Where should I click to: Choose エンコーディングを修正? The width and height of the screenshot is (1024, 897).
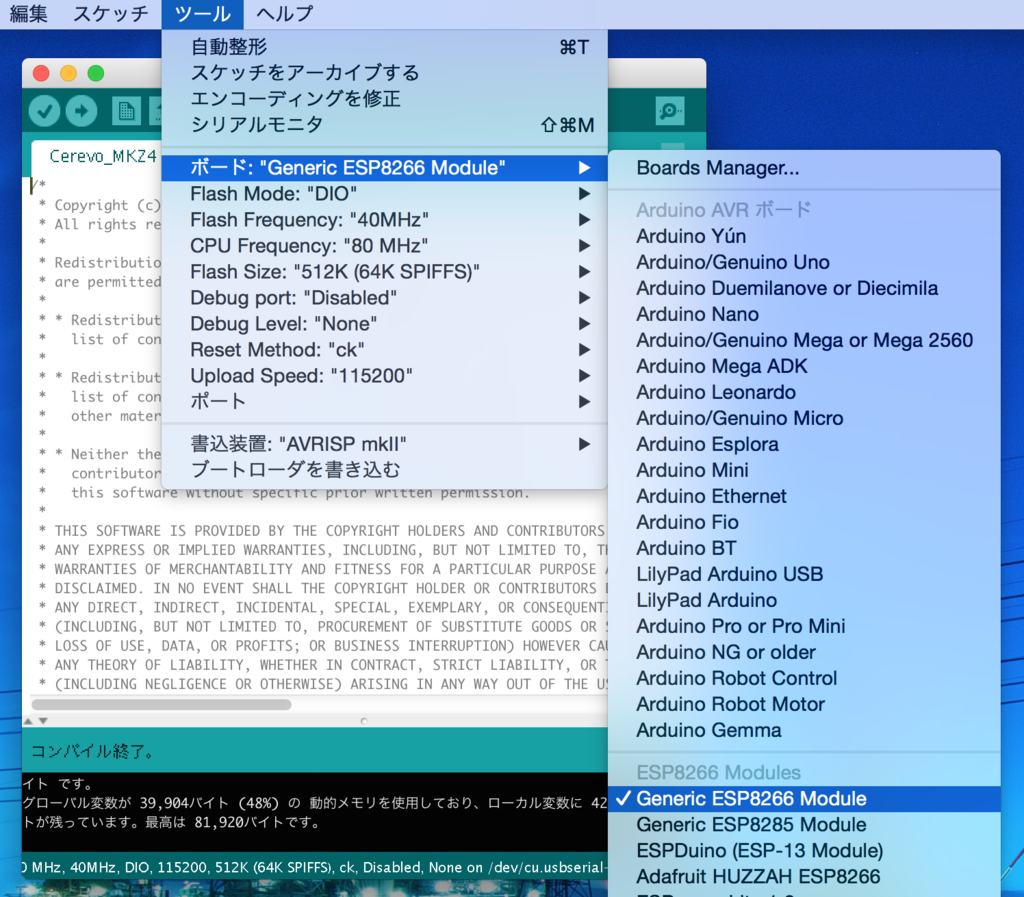pyautogui.click(x=385, y=99)
